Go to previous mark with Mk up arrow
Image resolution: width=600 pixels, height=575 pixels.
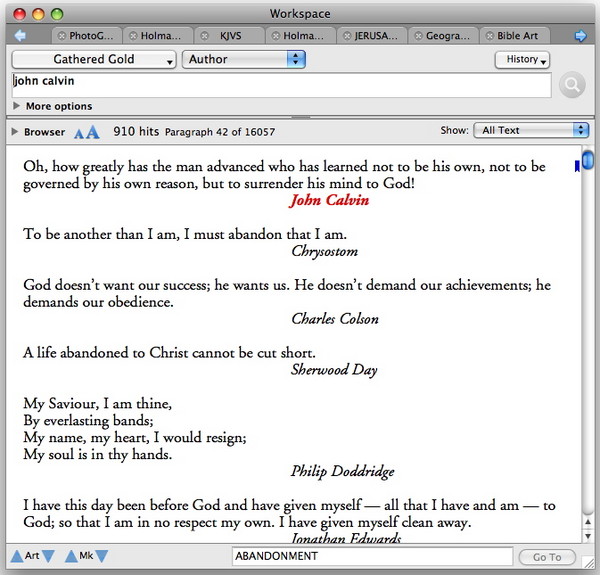click(71, 557)
